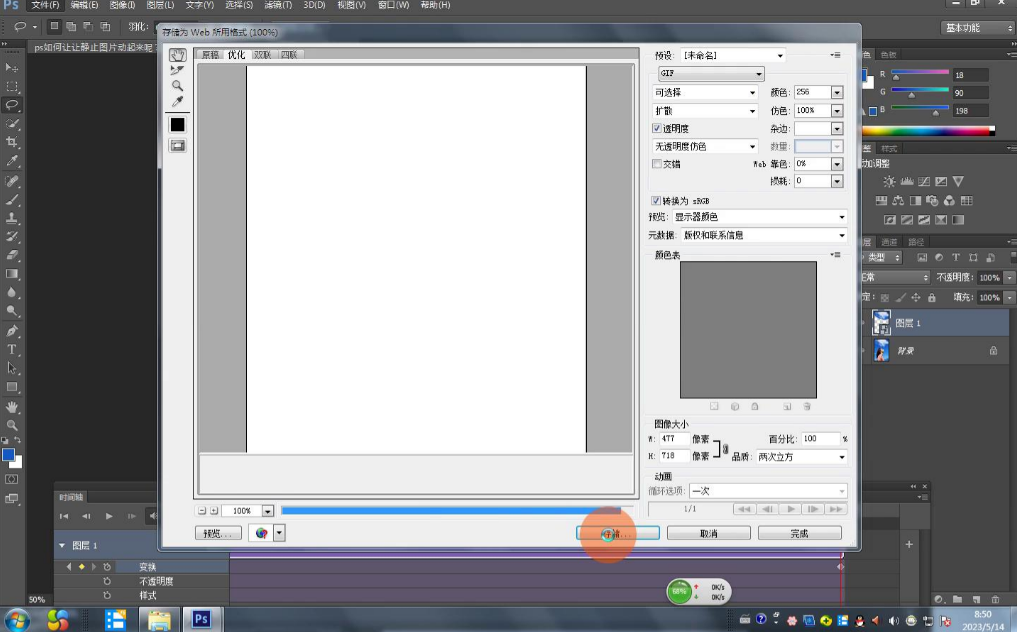Collapse the 图层 1 timeline track
1017x632 pixels.
(62, 546)
